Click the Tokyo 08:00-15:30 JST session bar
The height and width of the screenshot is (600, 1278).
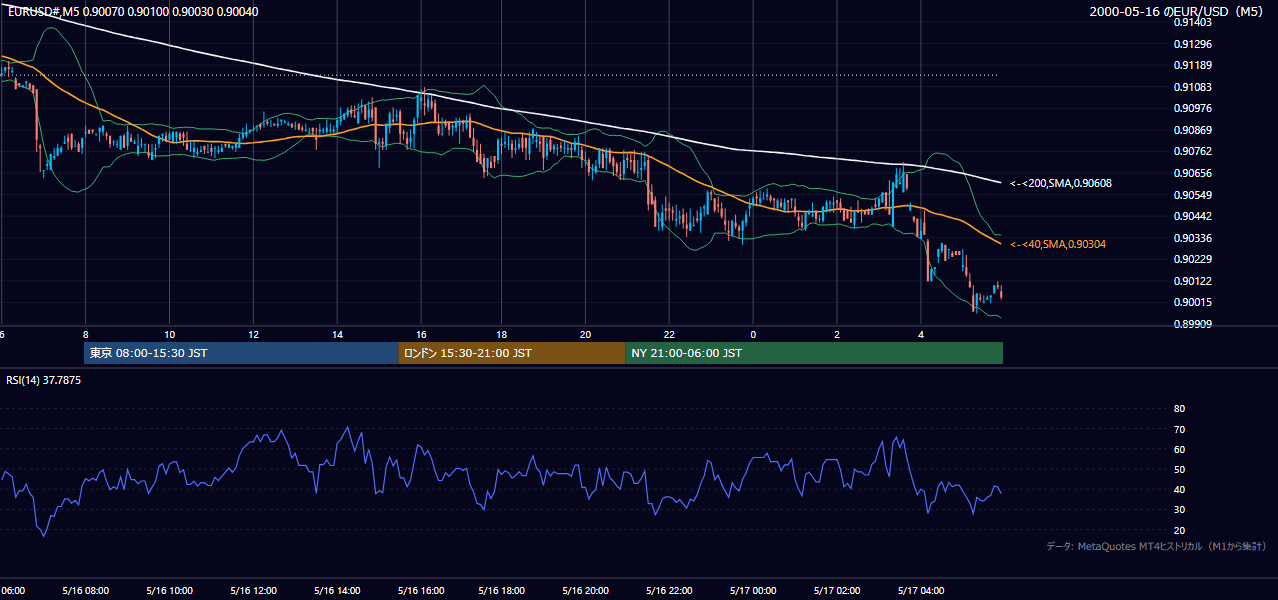click(241, 353)
